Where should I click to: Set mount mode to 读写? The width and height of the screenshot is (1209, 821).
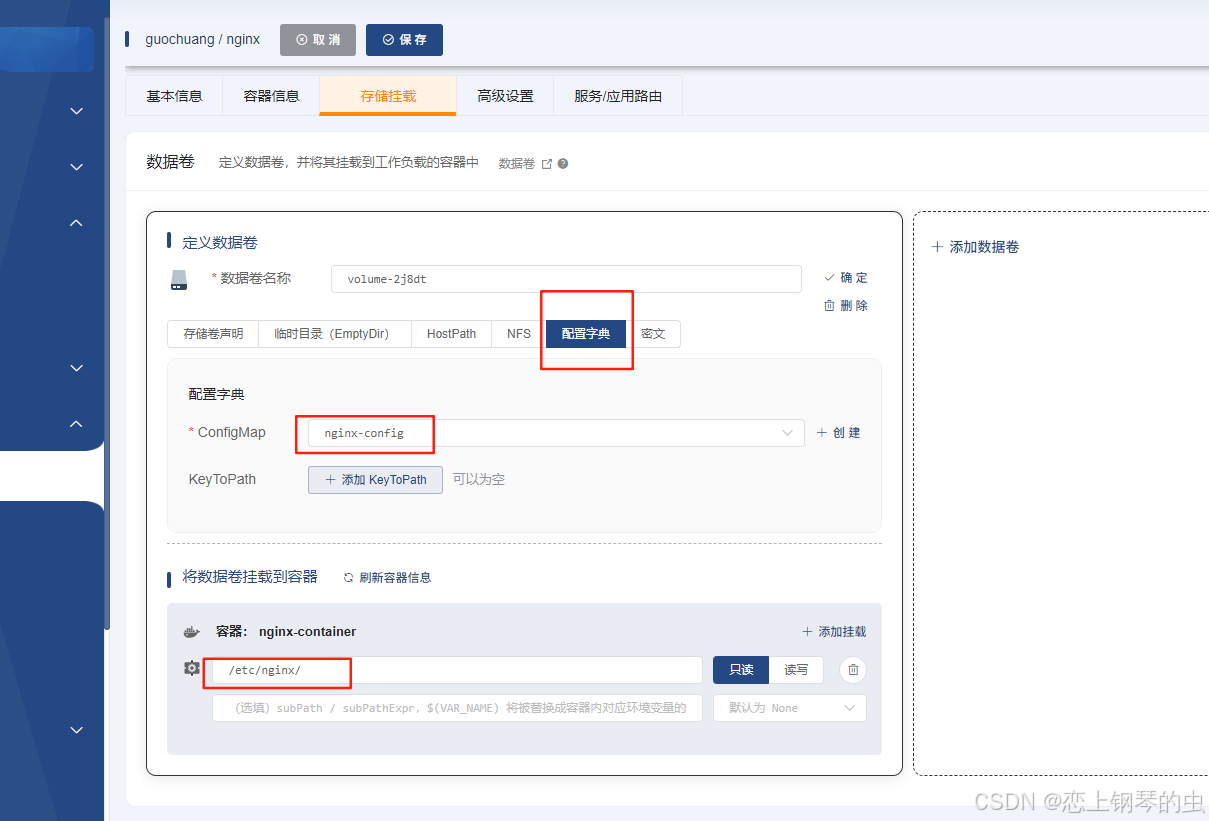796,670
